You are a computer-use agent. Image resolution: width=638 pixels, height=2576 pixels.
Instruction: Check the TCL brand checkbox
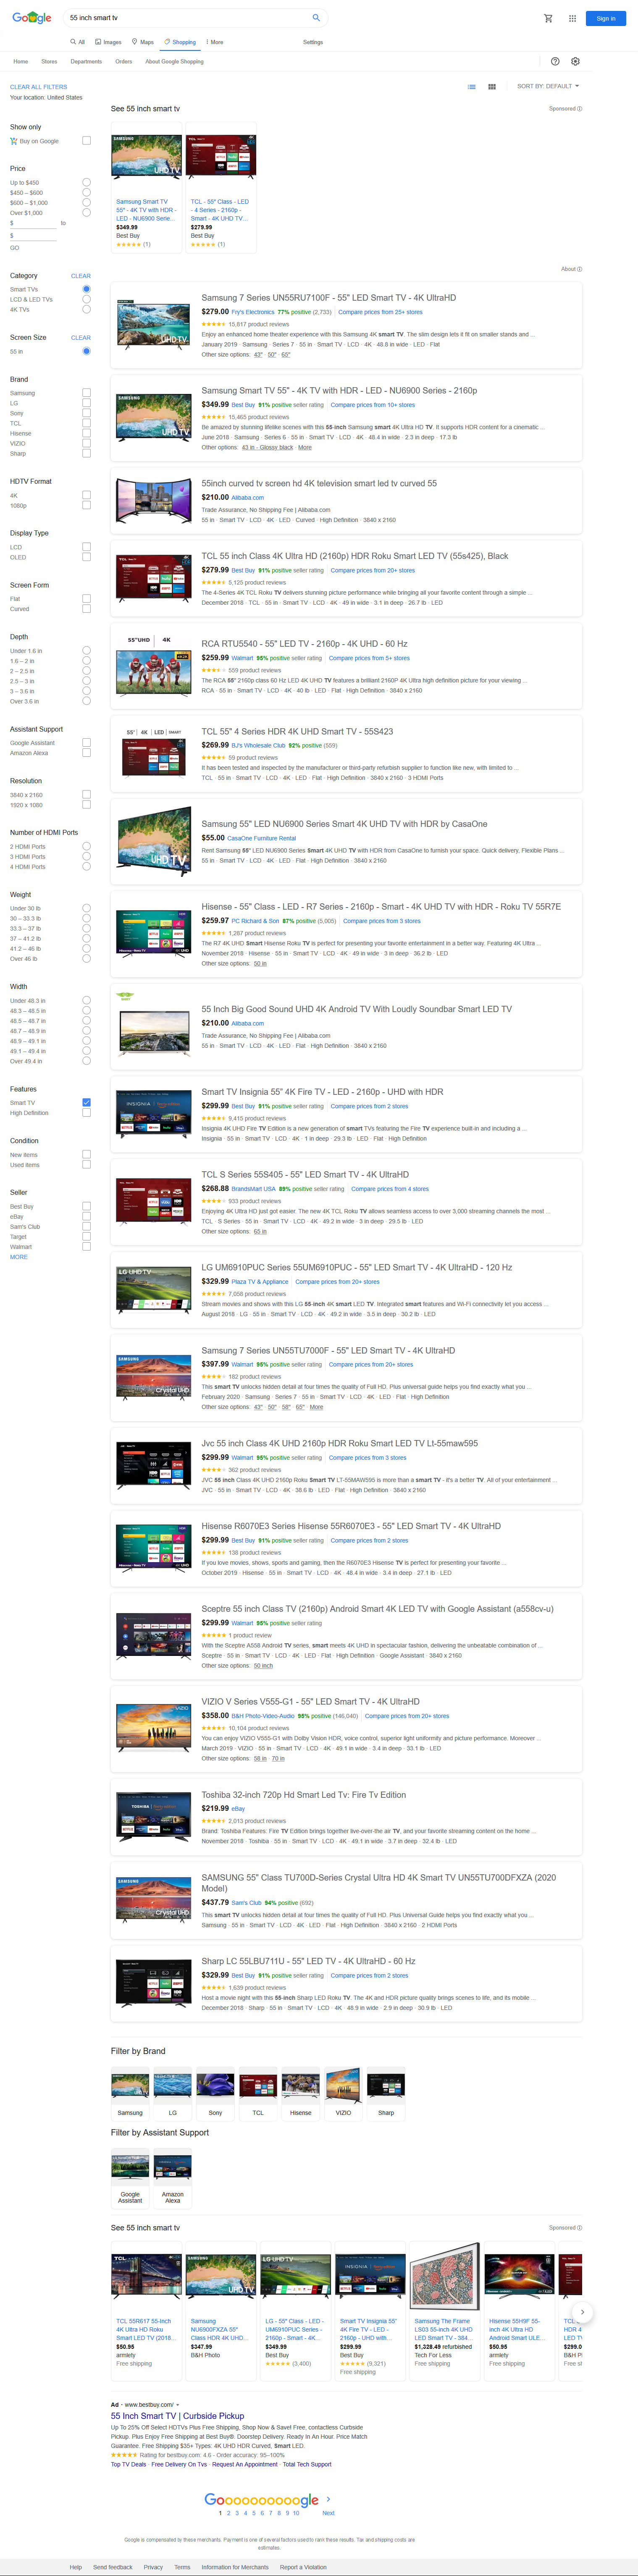point(86,423)
